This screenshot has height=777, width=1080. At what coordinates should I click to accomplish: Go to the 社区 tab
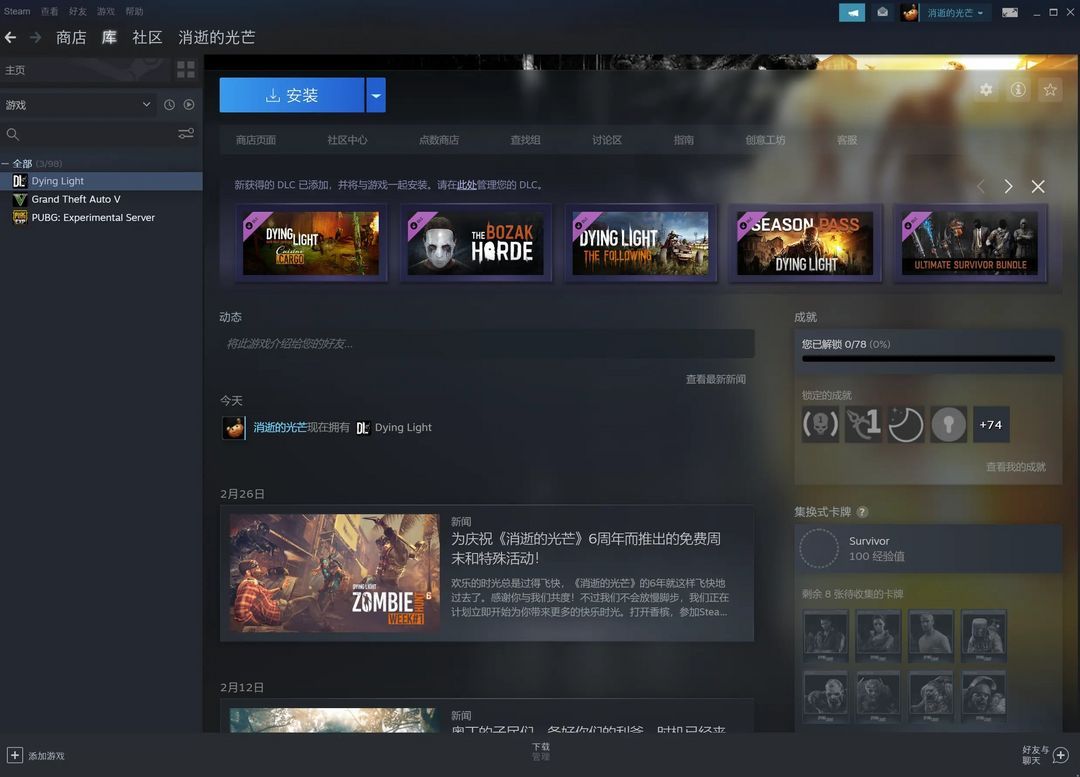pyautogui.click(x=147, y=37)
